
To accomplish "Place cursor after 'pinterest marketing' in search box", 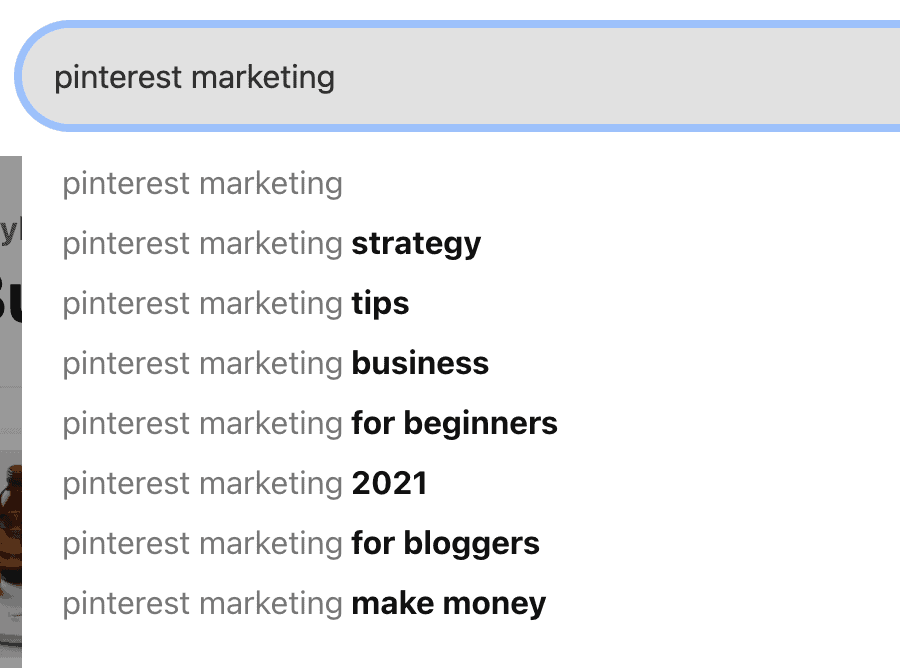I will coord(336,77).
